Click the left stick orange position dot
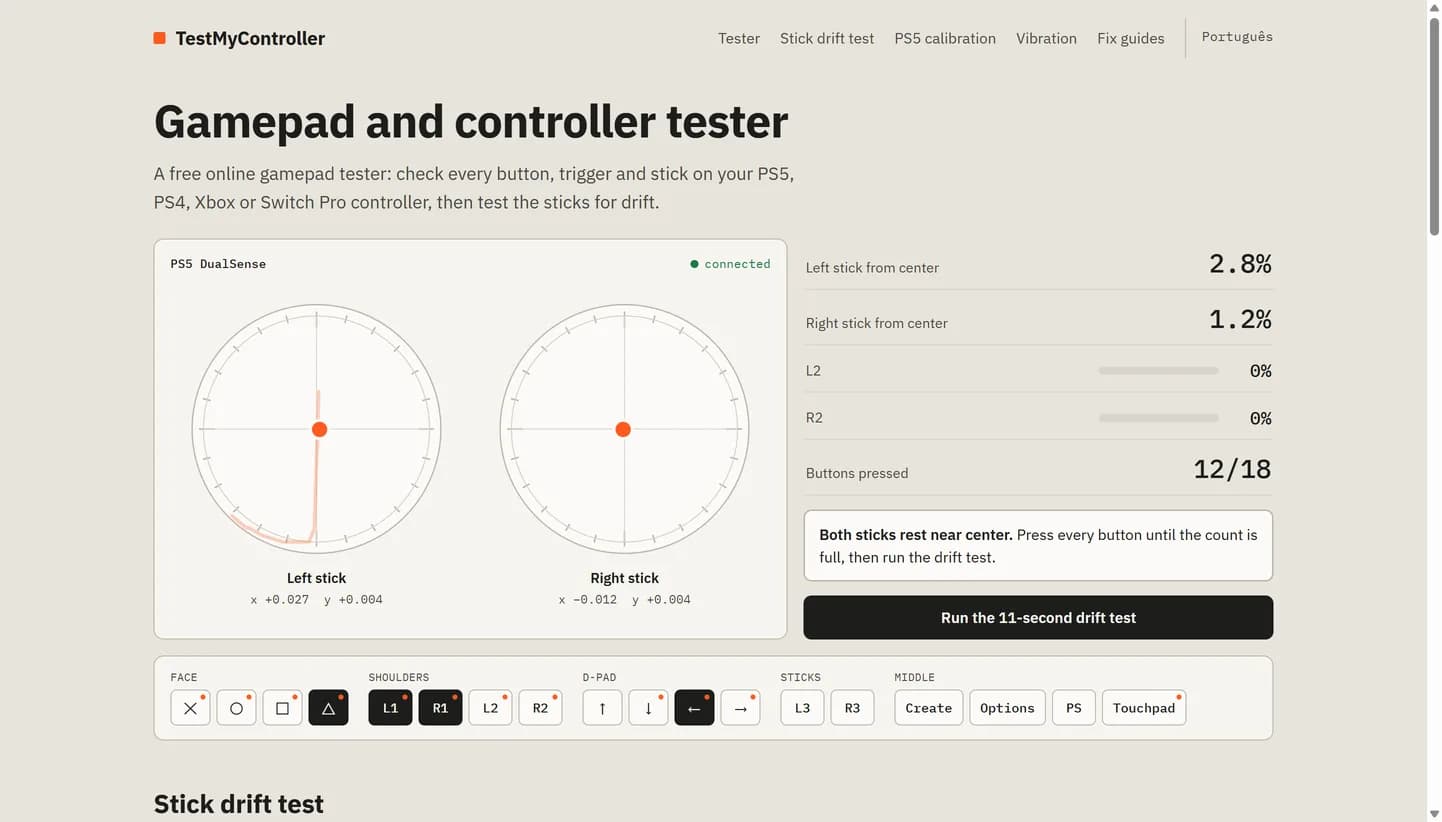 (x=319, y=429)
